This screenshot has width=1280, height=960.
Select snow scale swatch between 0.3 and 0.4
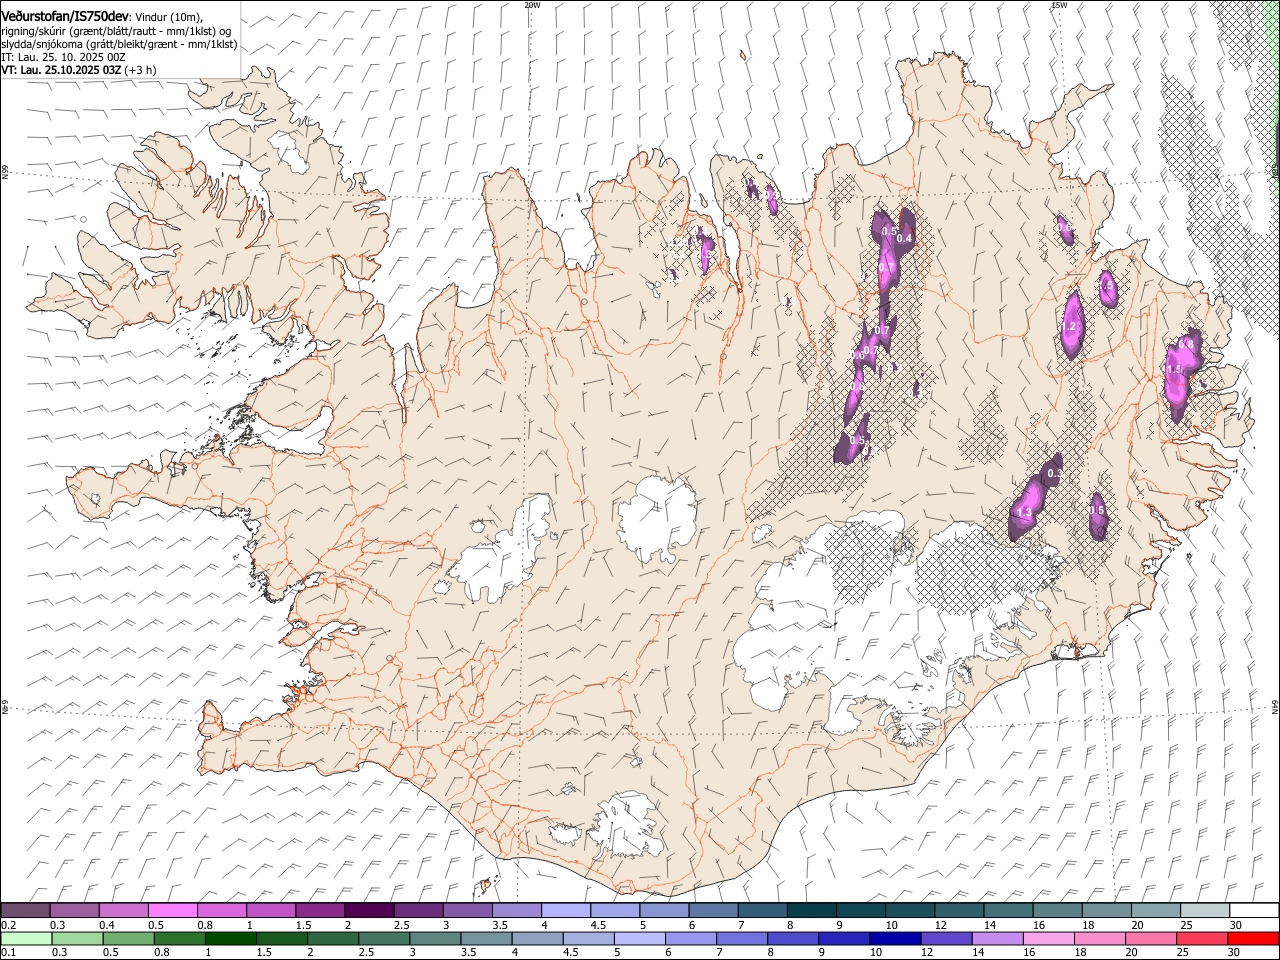click(75, 911)
